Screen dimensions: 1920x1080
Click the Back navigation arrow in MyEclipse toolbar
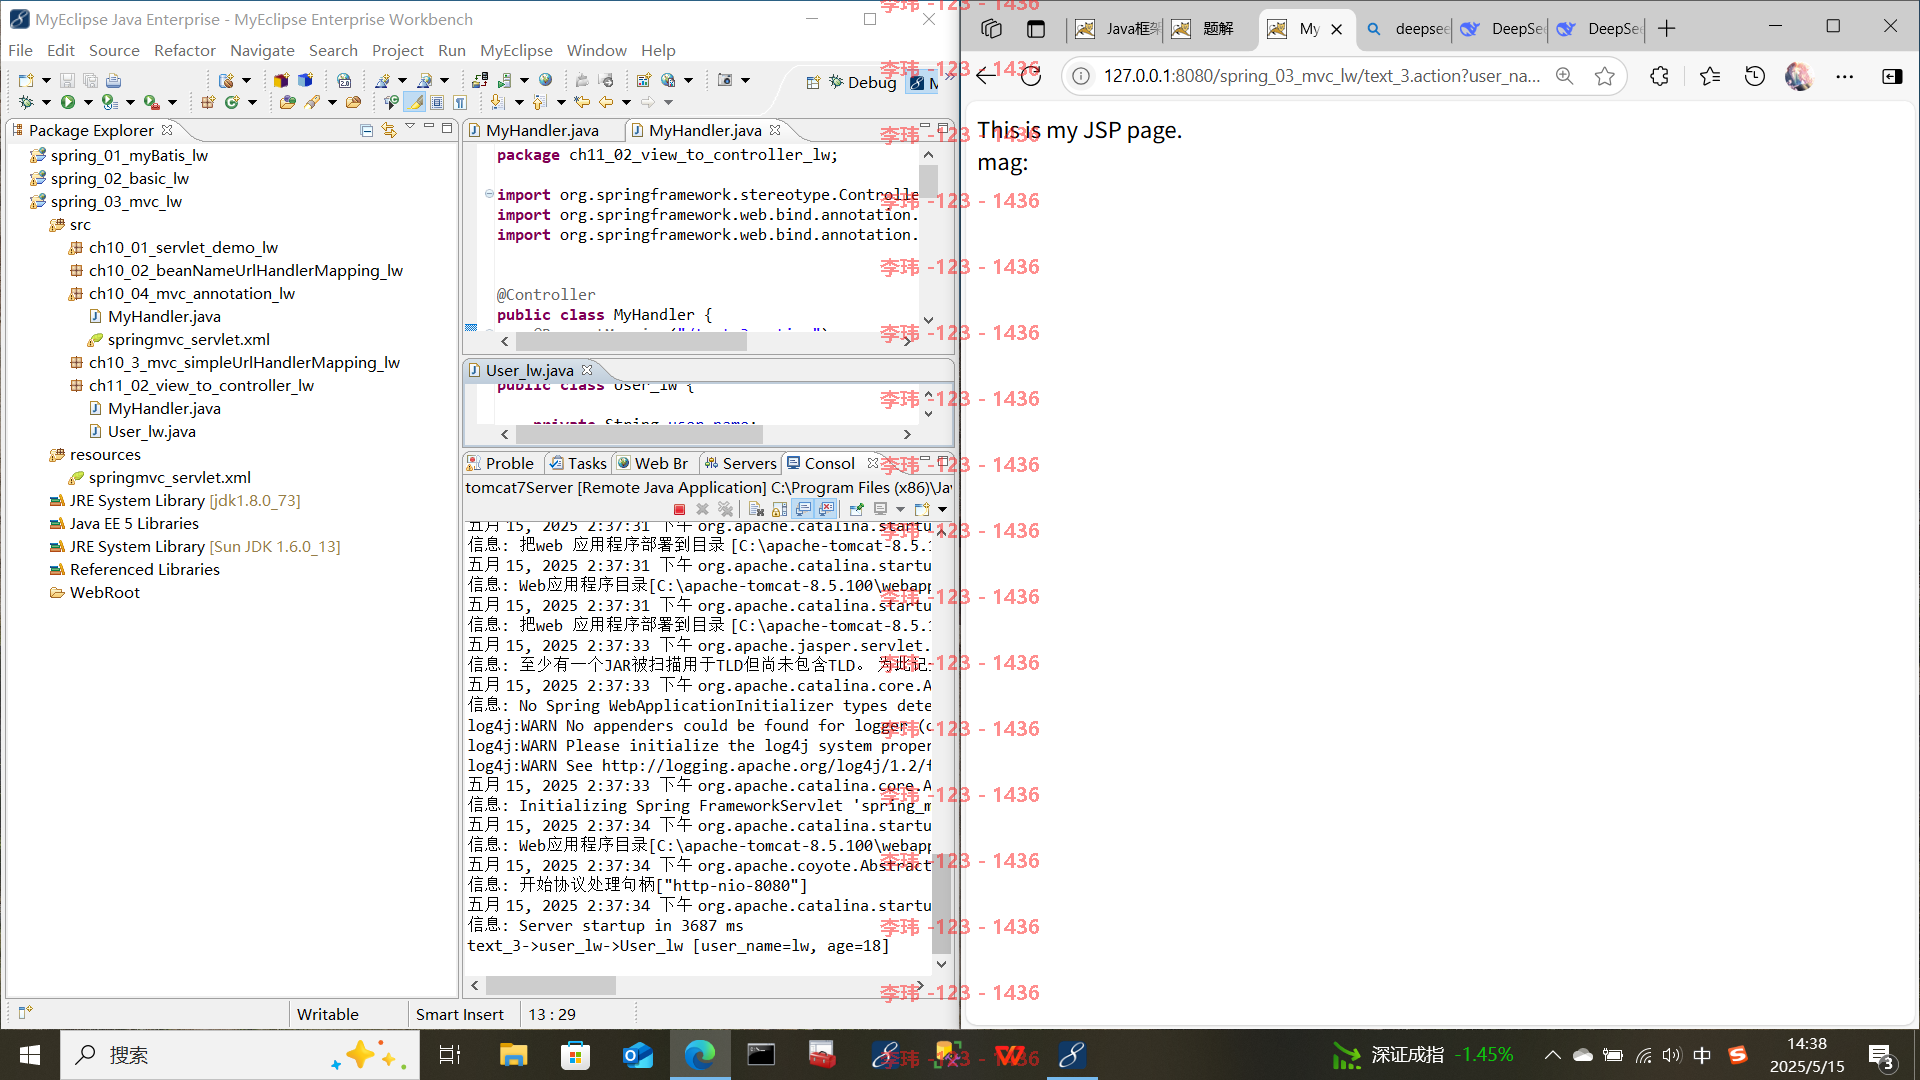click(606, 102)
